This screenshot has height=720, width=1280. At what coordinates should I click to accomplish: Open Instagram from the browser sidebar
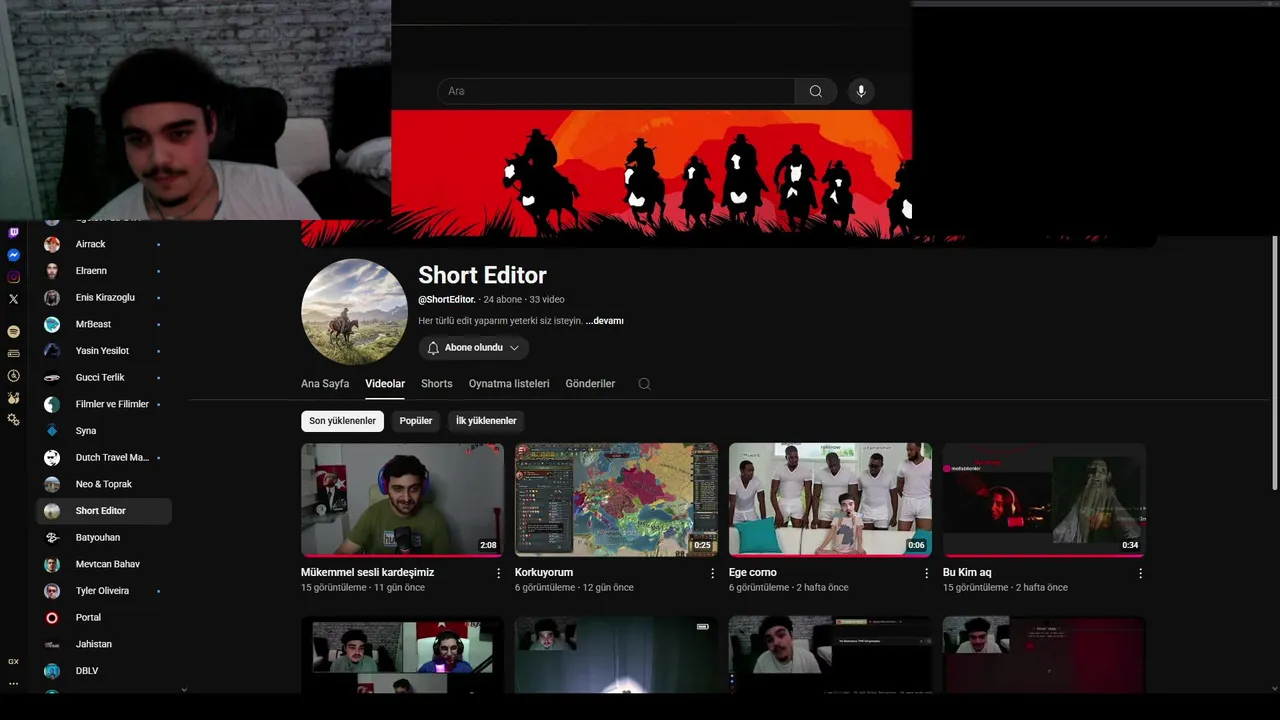coord(13,277)
